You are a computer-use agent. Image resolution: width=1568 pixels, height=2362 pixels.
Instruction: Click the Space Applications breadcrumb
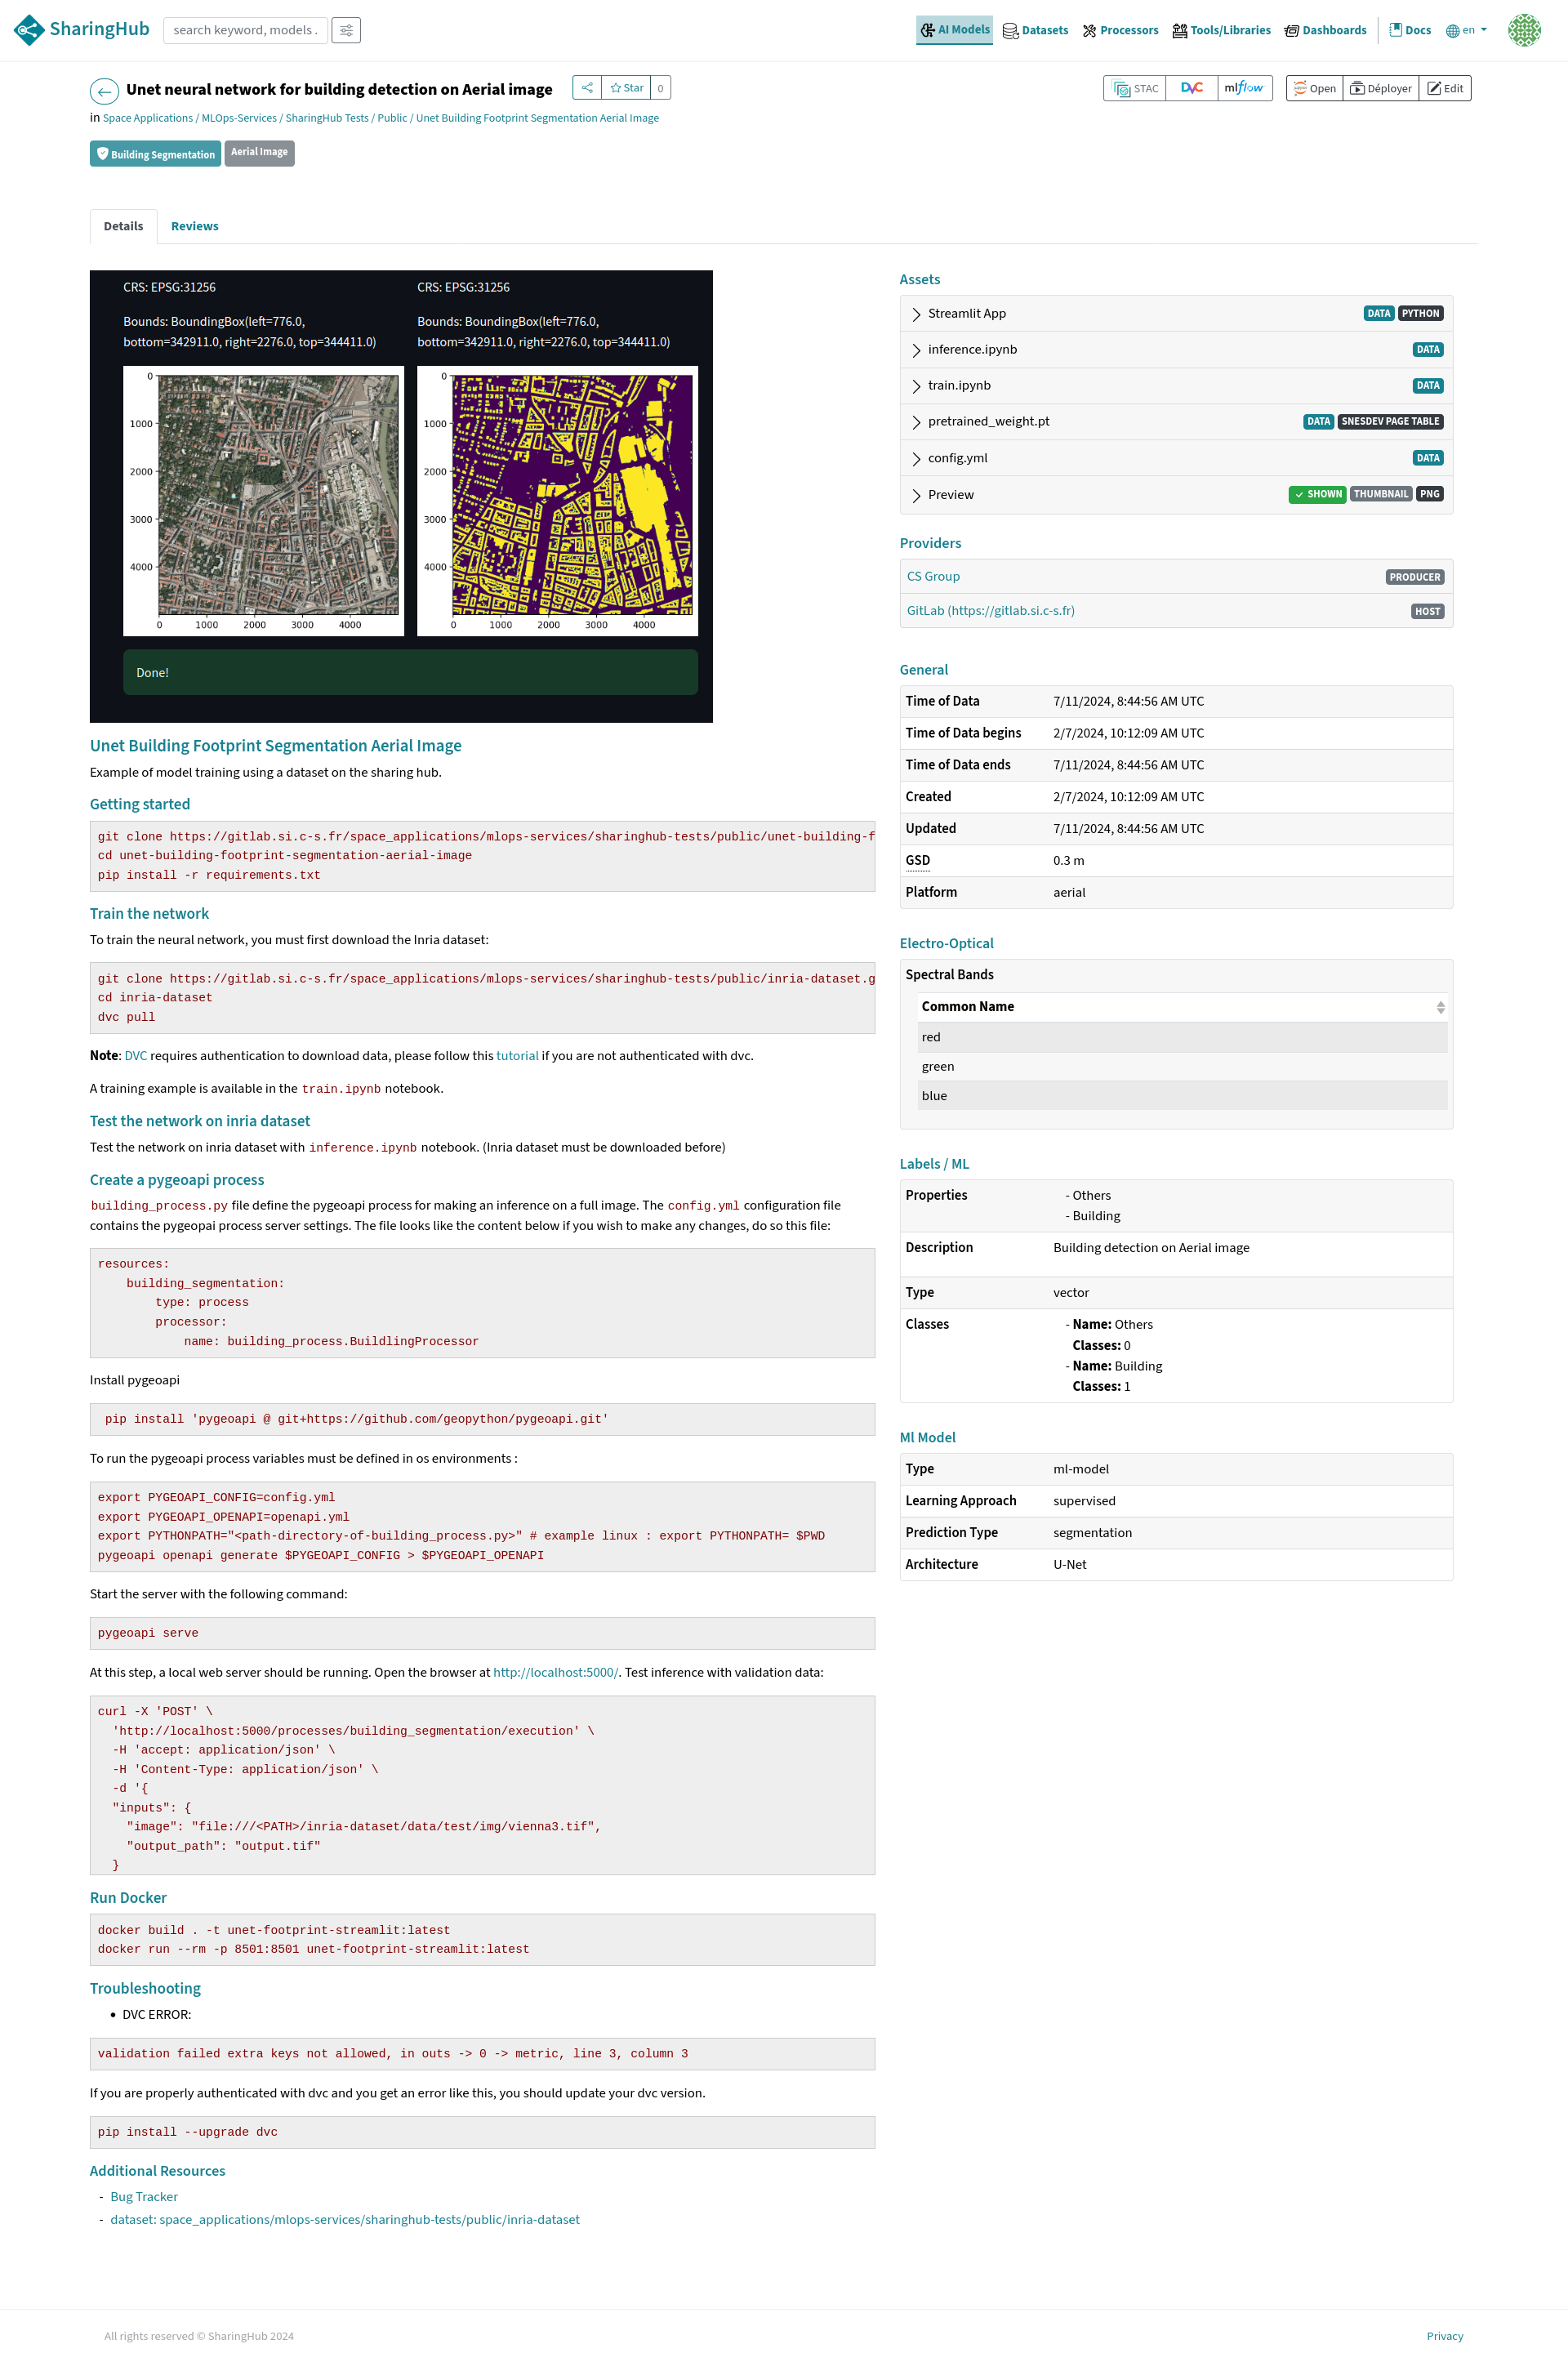point(148,118)
